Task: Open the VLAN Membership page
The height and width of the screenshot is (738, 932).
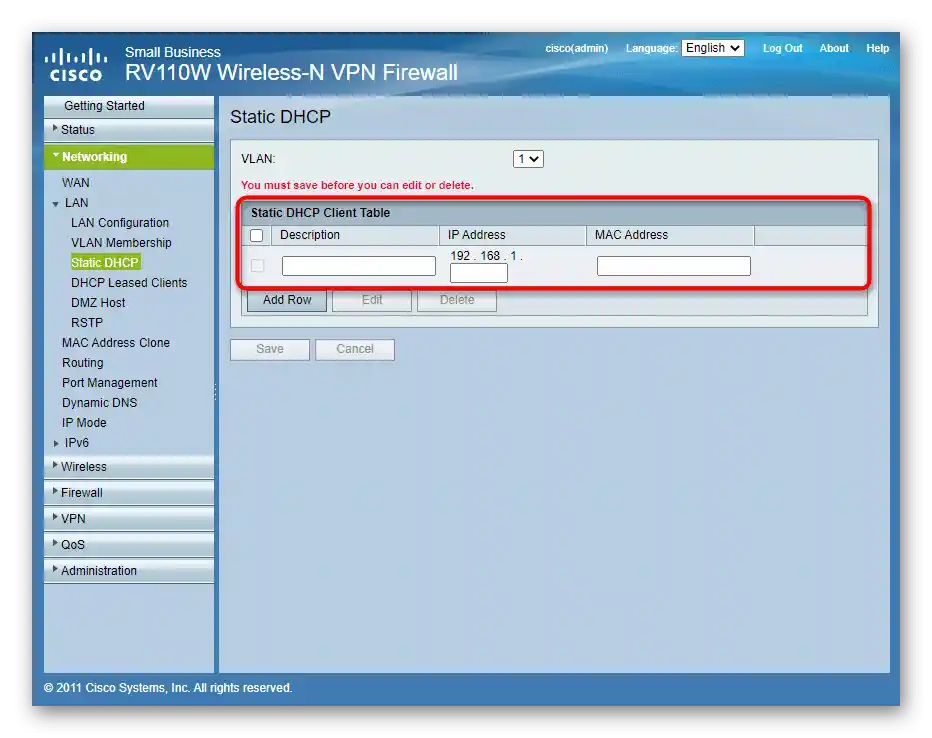Action: click(x=121, y=242)
